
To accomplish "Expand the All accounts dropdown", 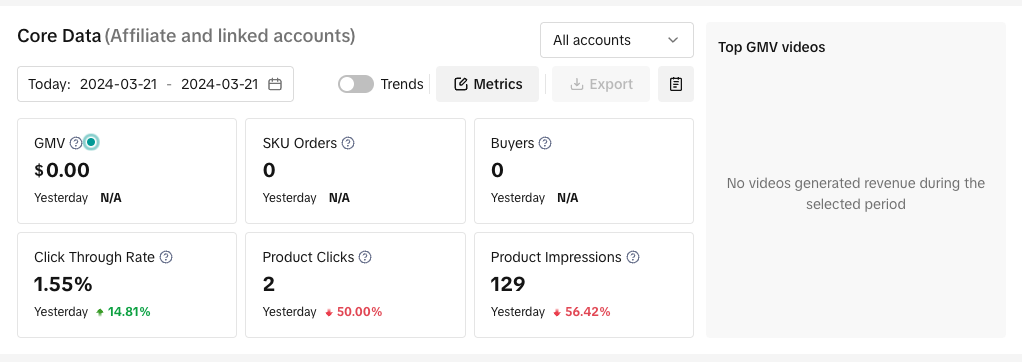I will pyautogui.click(x=617, y=40).
